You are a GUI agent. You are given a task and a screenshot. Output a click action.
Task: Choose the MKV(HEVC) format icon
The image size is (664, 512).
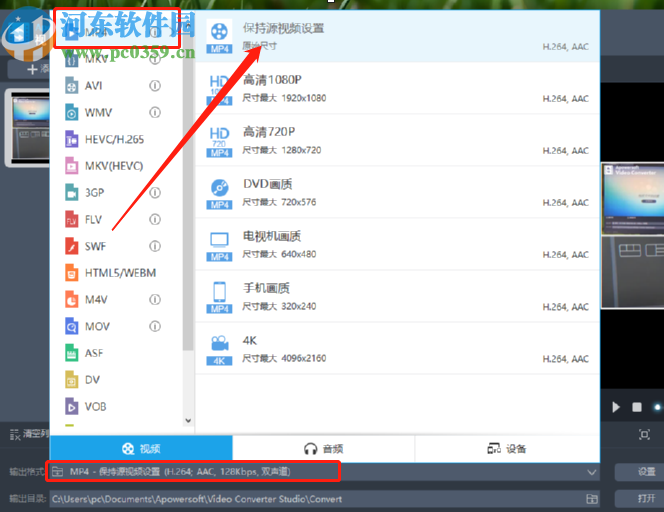point(72,166)
